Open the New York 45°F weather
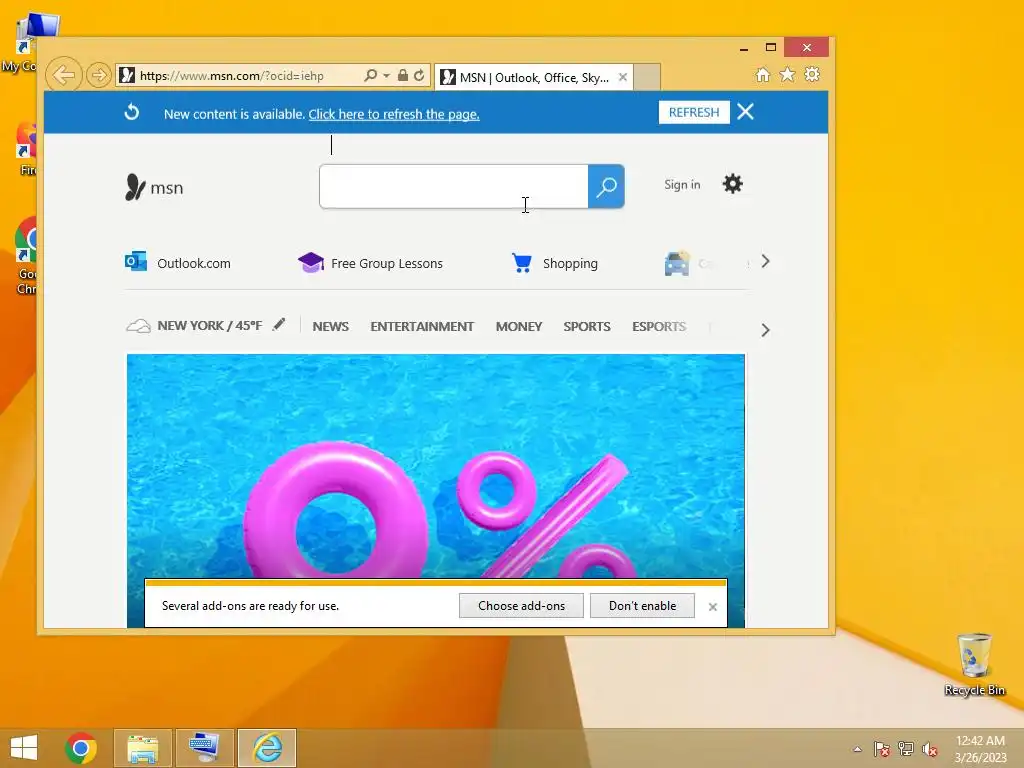Viewport: 1024px width, 768px height. (210, 325)
